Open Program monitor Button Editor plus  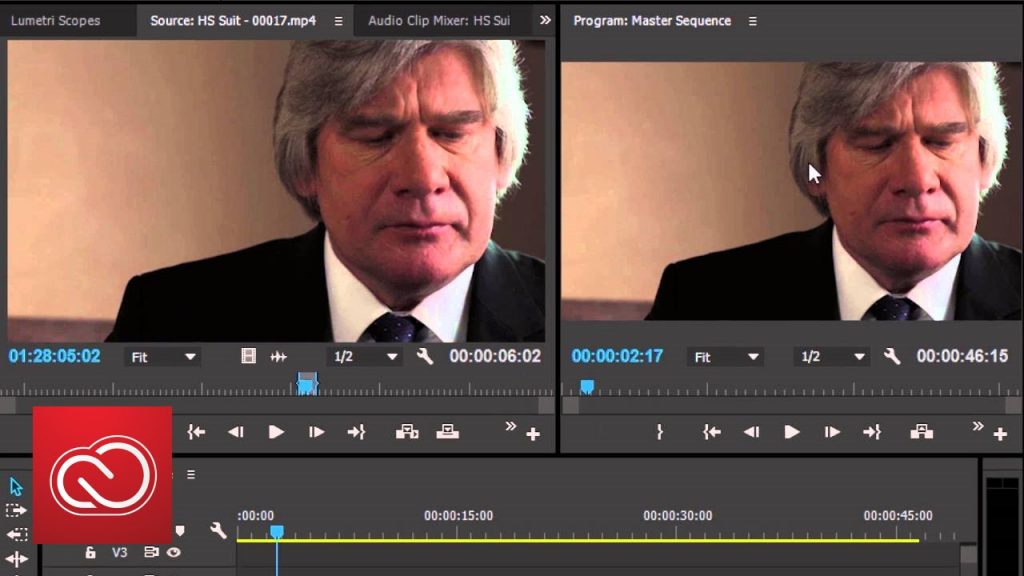[x=1000, y=434]
